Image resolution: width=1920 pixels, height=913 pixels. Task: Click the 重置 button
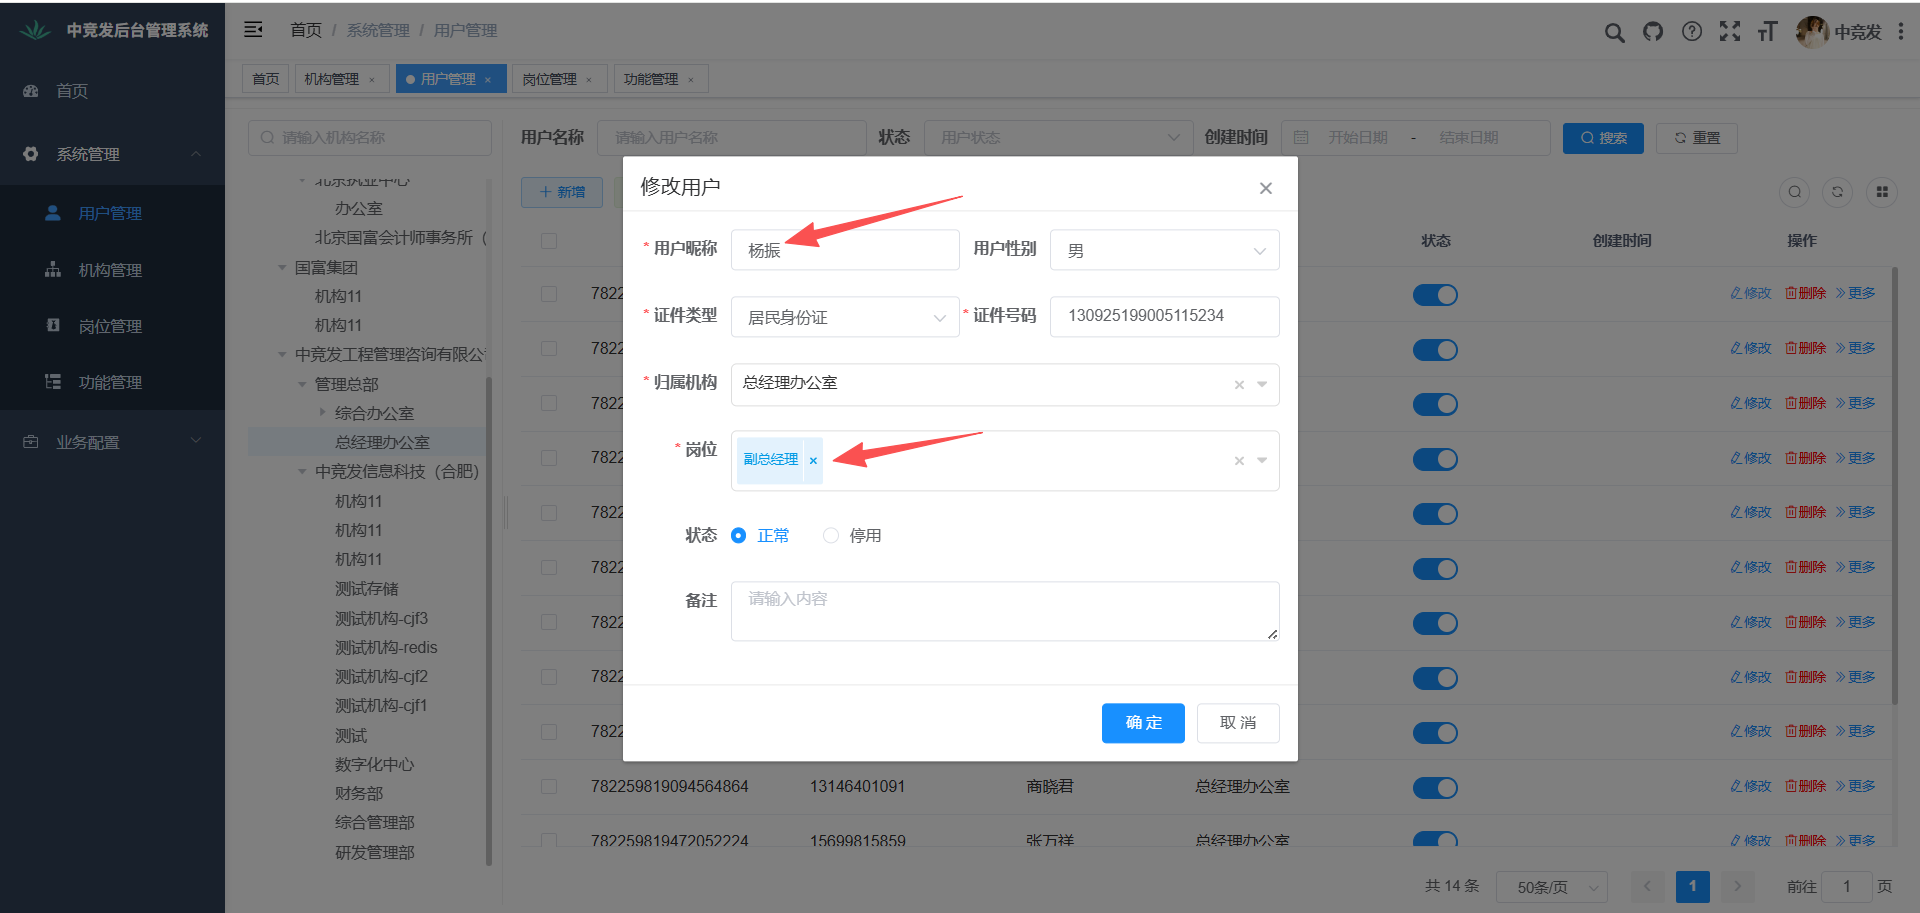(1697, 138)
